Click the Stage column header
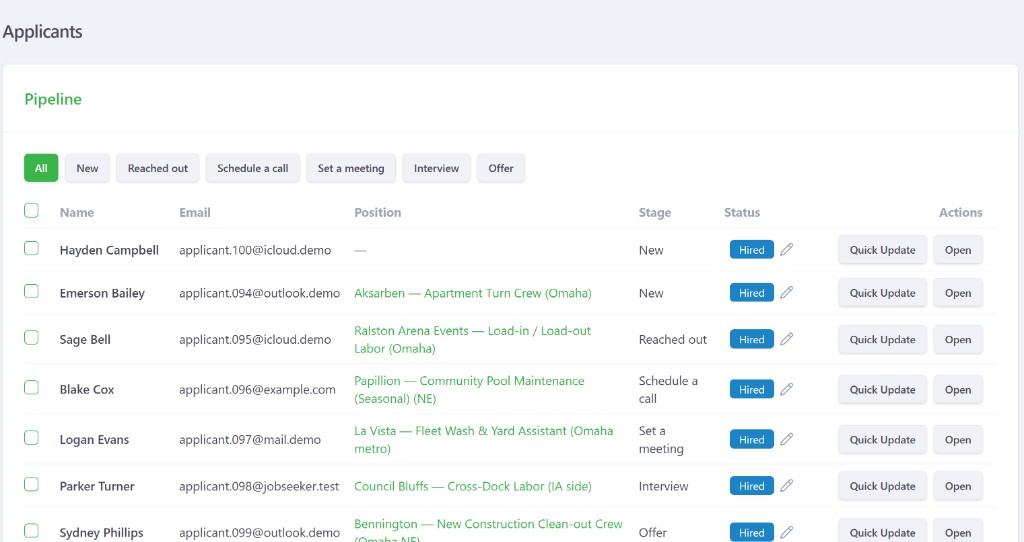Image resolution: width=1024 pixels, height=542 pixels. 654,213
